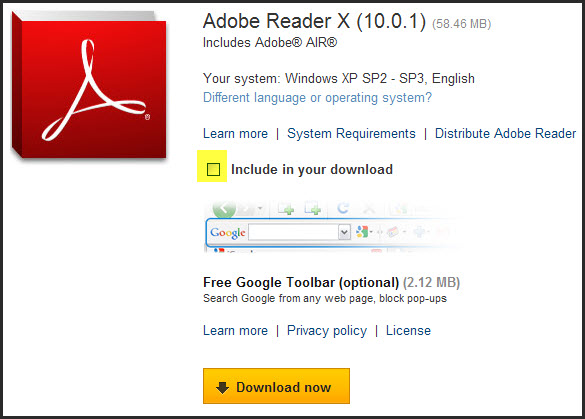Click the first new-tab plus icon in toolbar preview
This screenshot has width=585, height=419.
click(x=287, y=209)
